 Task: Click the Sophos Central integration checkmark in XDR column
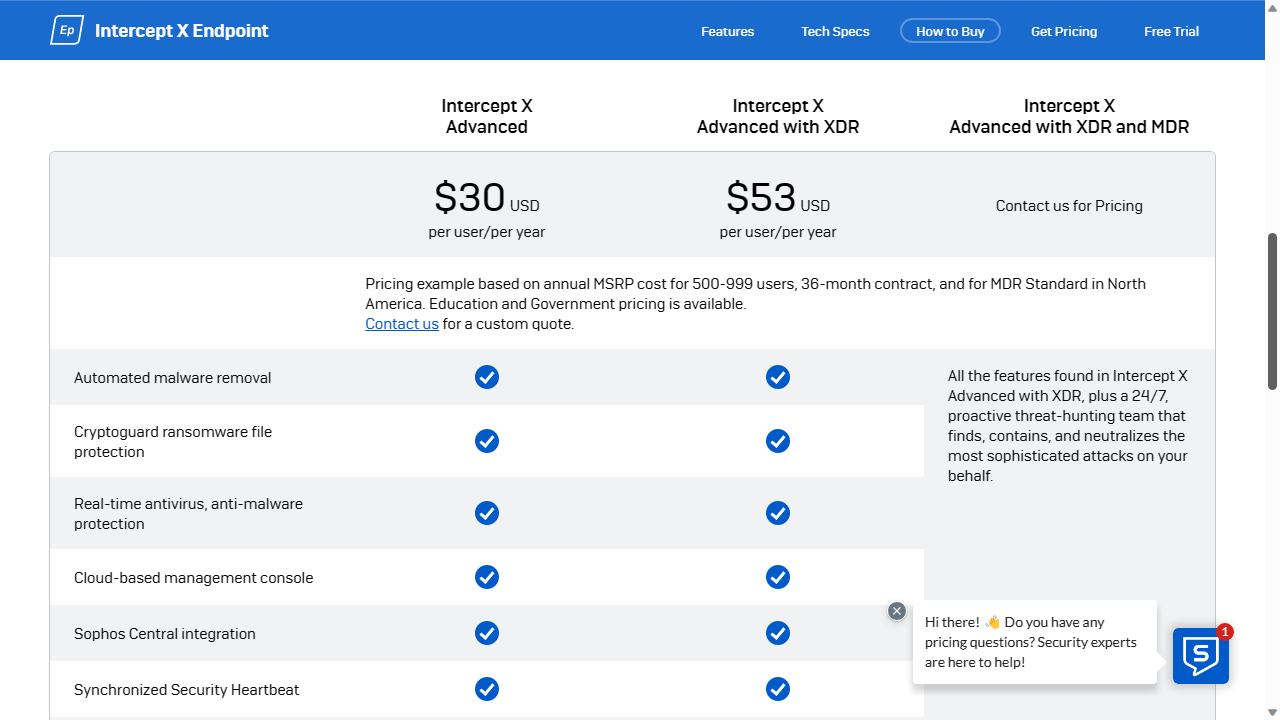tap(778, 633)
